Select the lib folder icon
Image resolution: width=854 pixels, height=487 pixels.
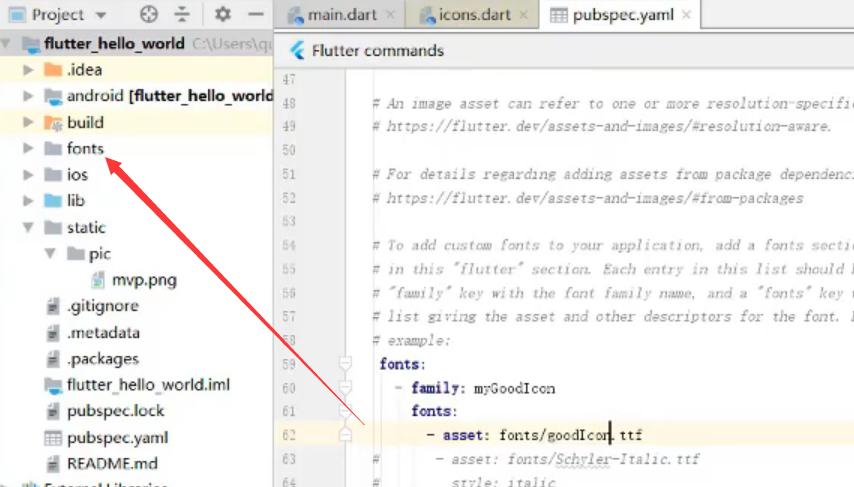[53, 200]
